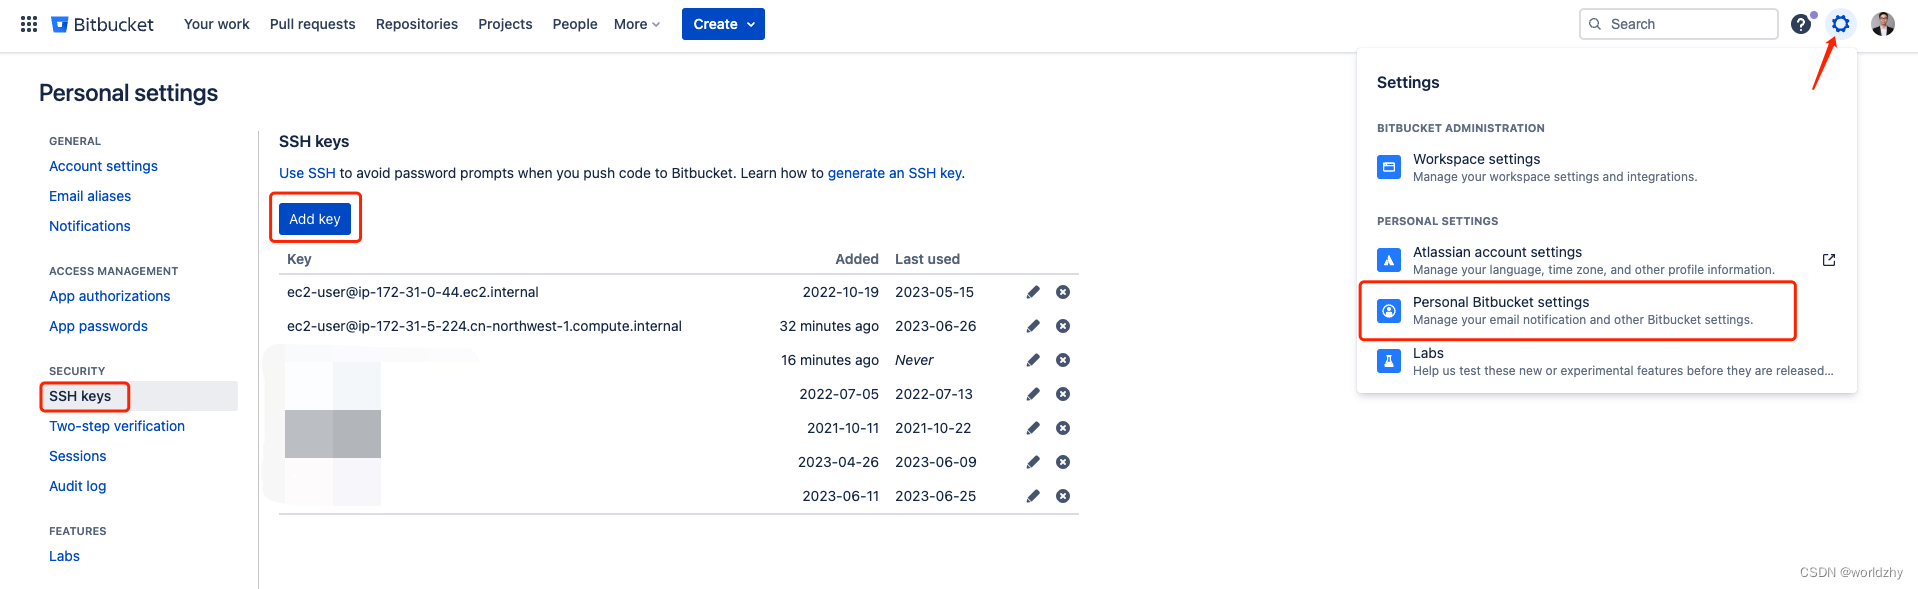The image size is (1918, 589).
Task: Edit the key added 2023-06-11
Action: tap(1033, 496)
